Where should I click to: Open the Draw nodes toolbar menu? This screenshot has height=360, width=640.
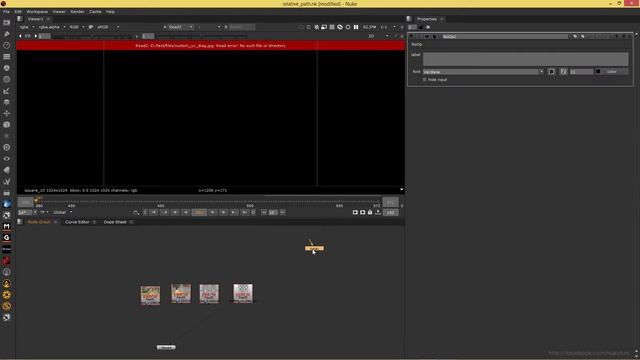(7, 34)
